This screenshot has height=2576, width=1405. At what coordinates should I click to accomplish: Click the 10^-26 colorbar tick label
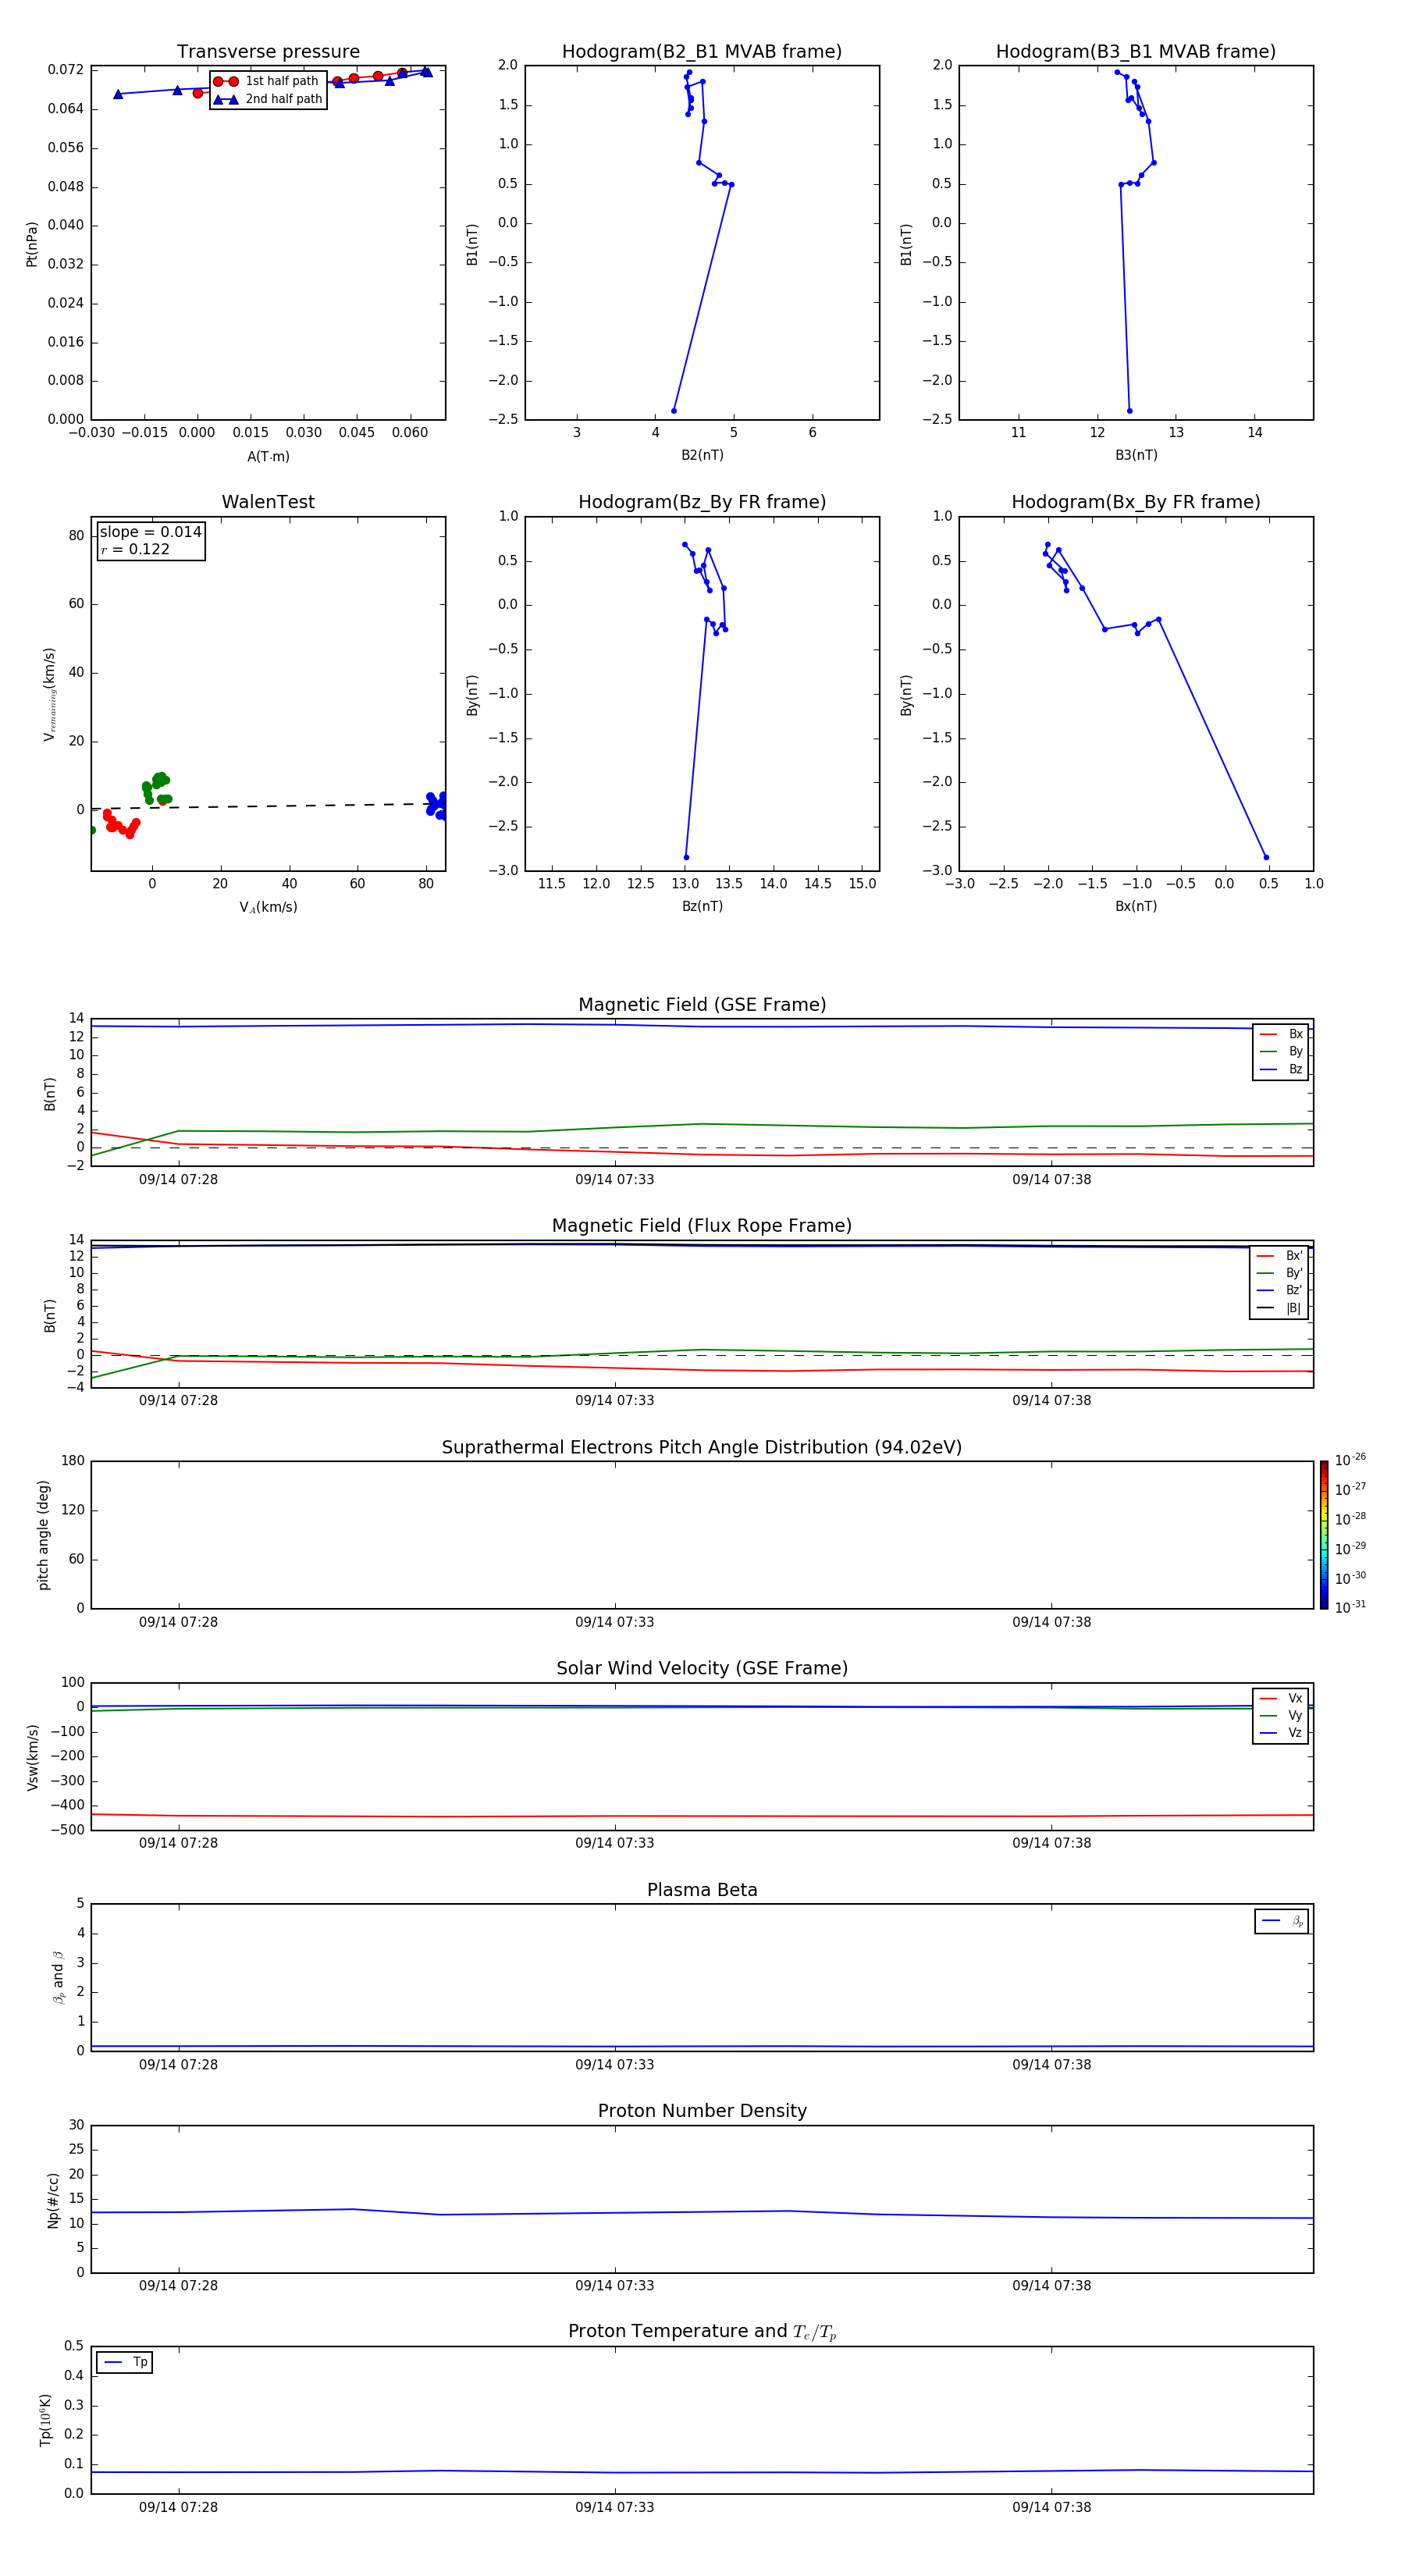(x=1350, y=1460)
